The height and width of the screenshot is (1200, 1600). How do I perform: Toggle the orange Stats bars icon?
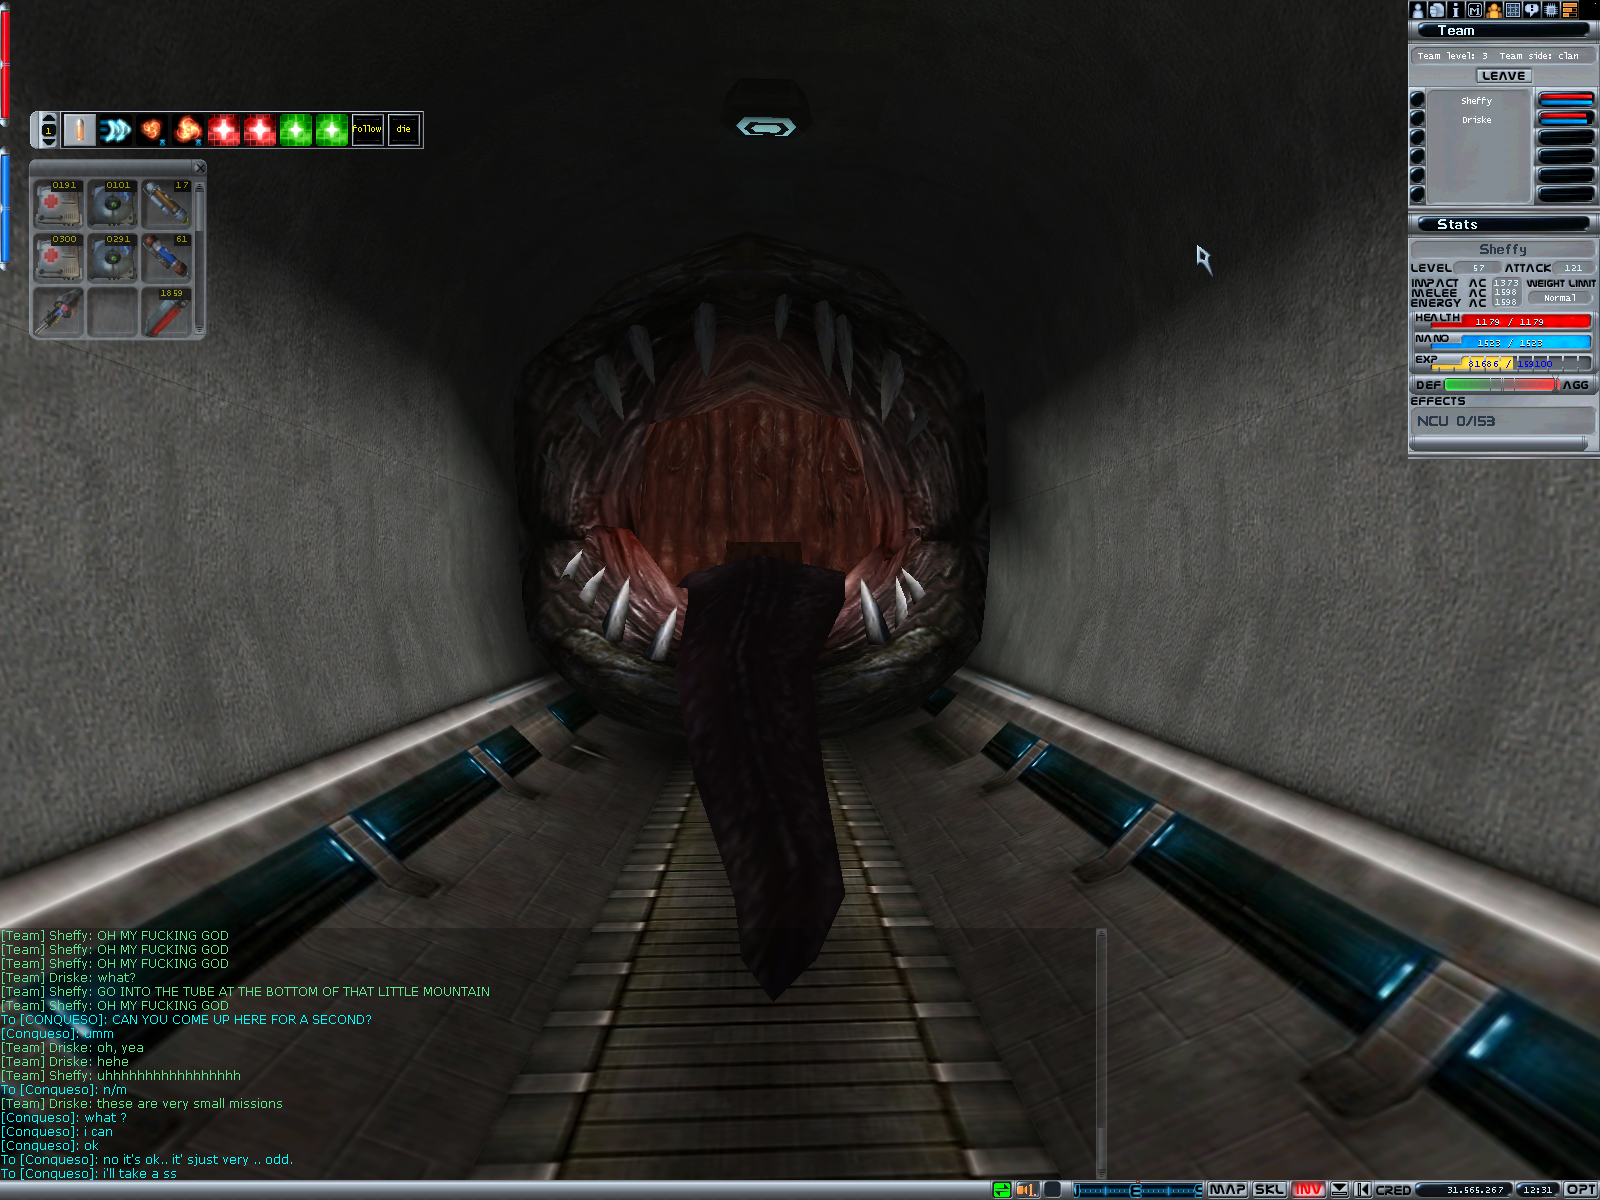click(x=1570, y=10)
